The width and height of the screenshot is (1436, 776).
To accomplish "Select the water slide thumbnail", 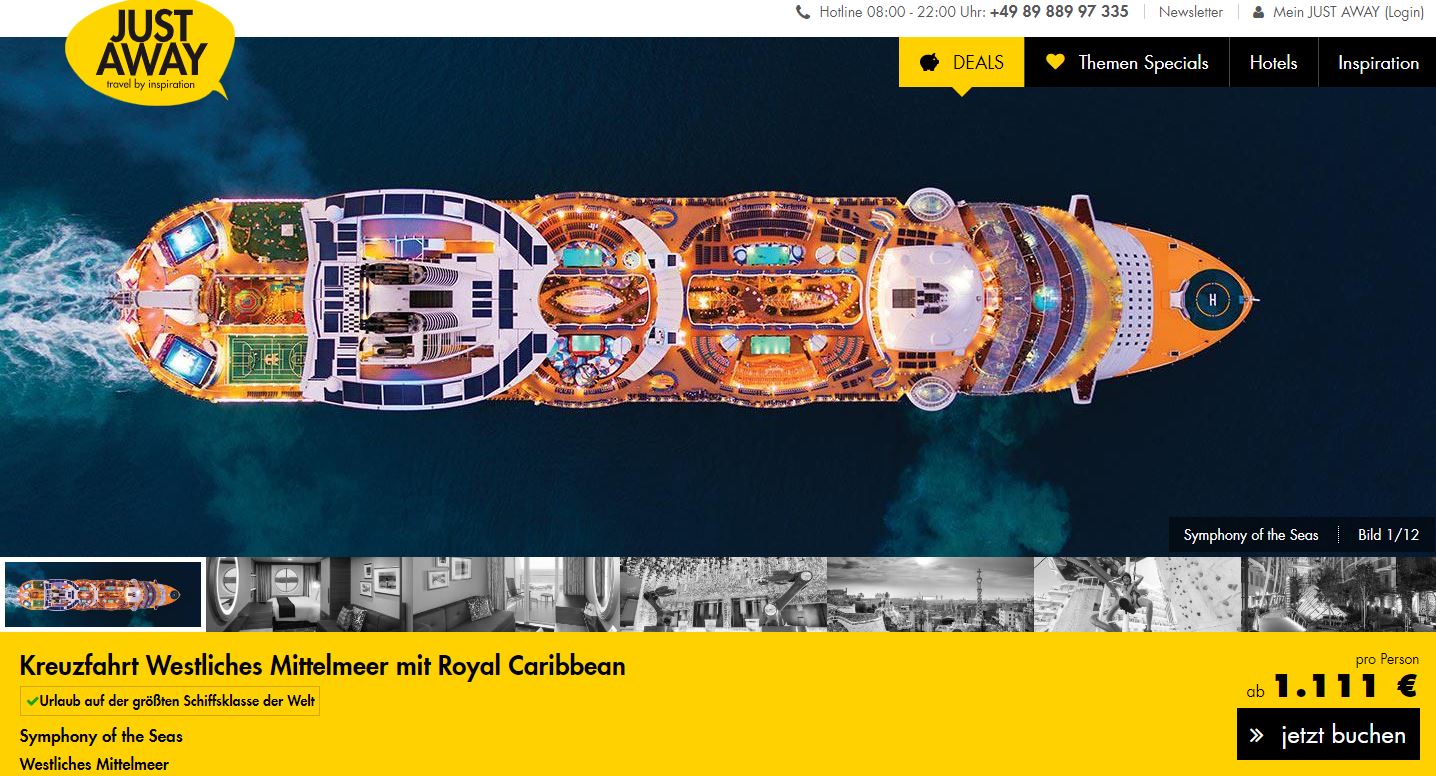I will pyautogui.click(x=1137, y=594).
